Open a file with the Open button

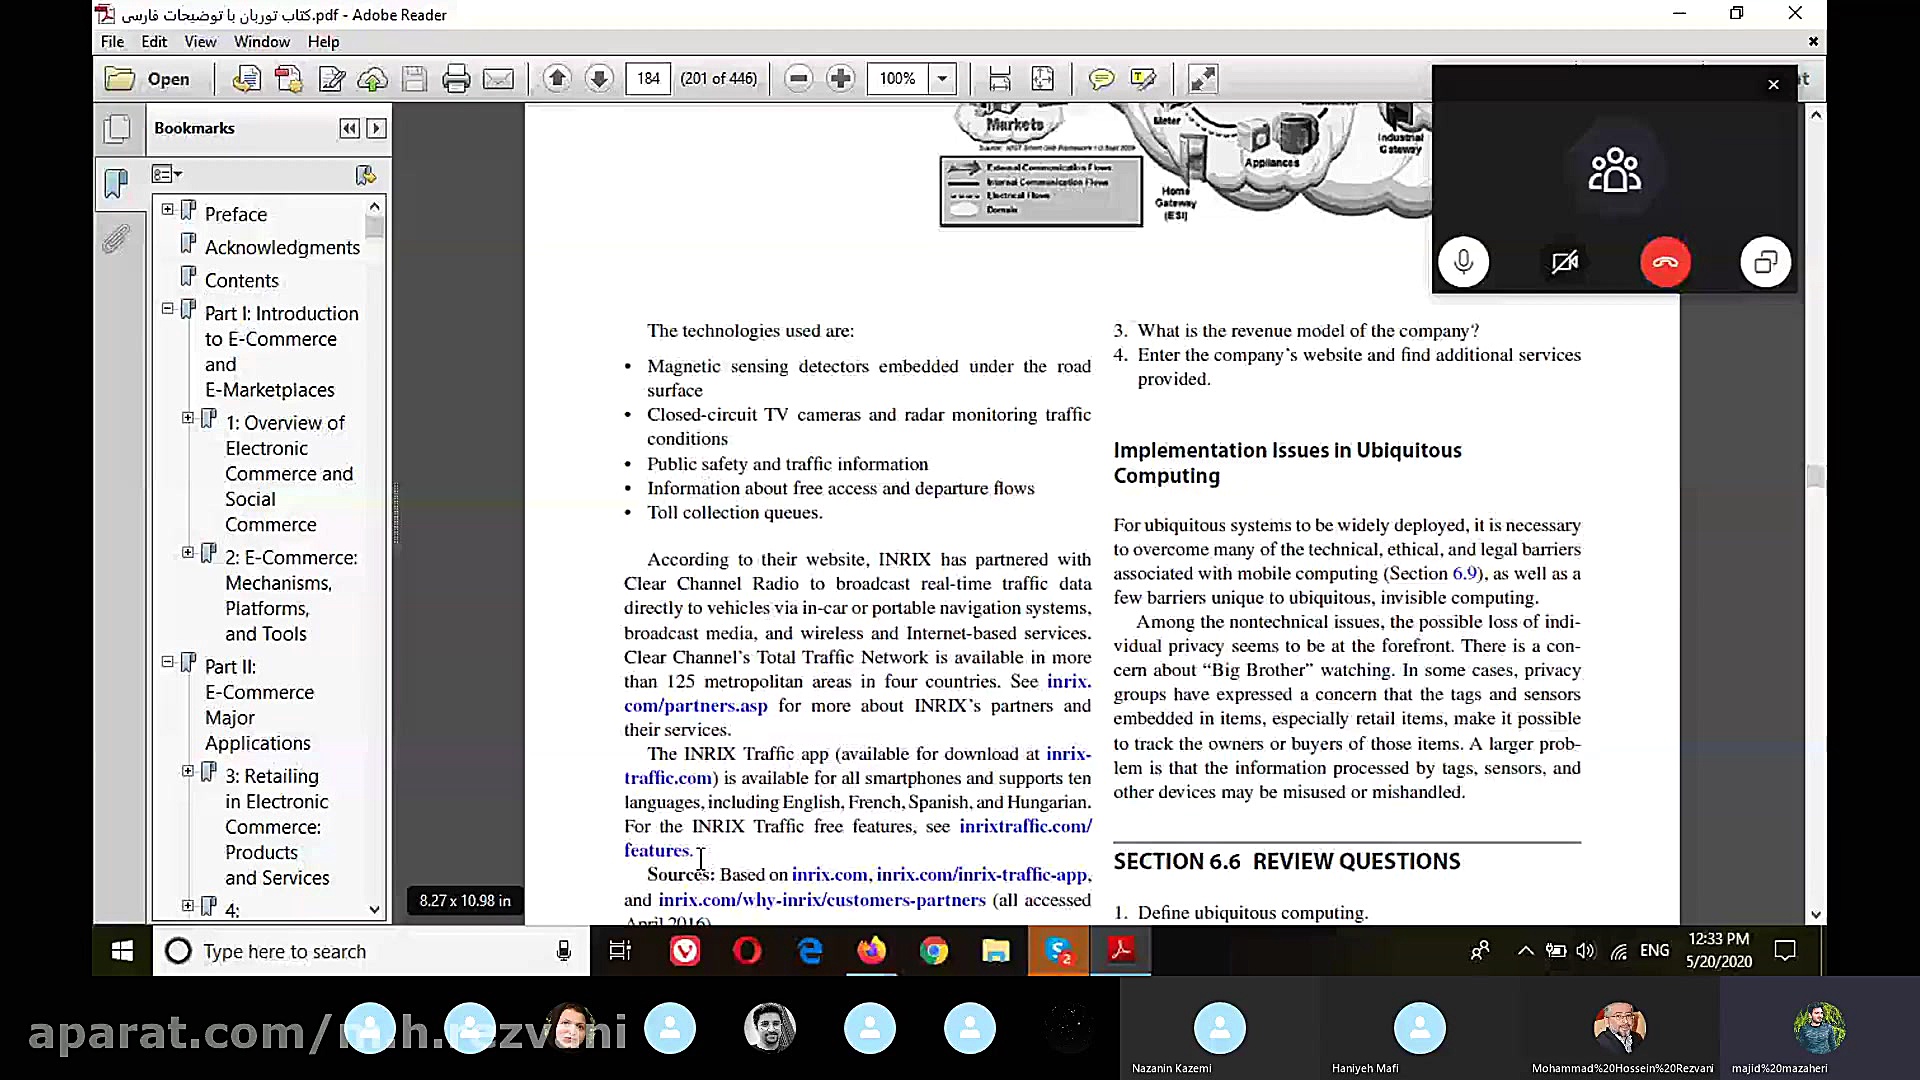[x=148, y=79]
